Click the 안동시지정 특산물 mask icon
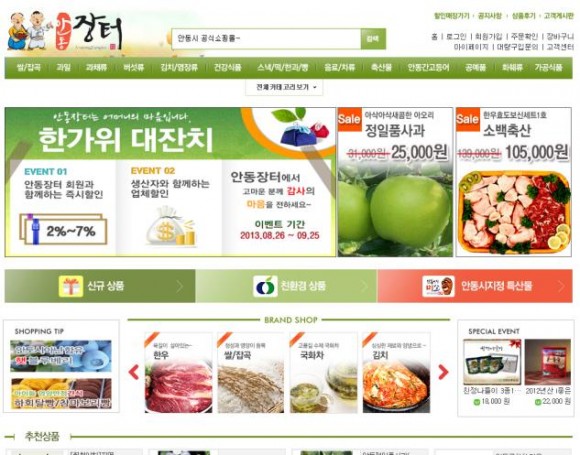This screenshot has height=455, width=580. 438,286
